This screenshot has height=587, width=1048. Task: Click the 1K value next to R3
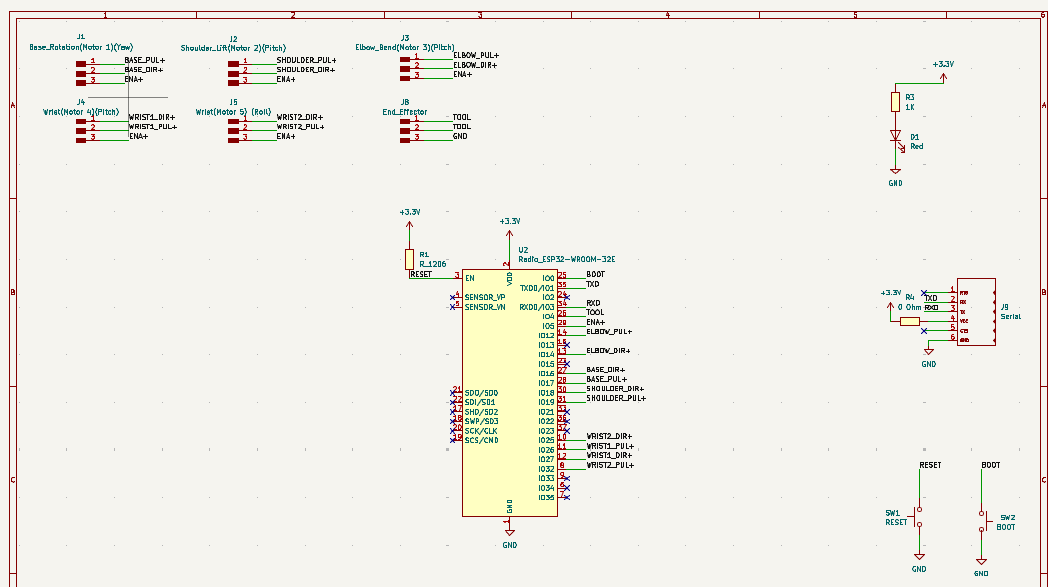point(910,107)
